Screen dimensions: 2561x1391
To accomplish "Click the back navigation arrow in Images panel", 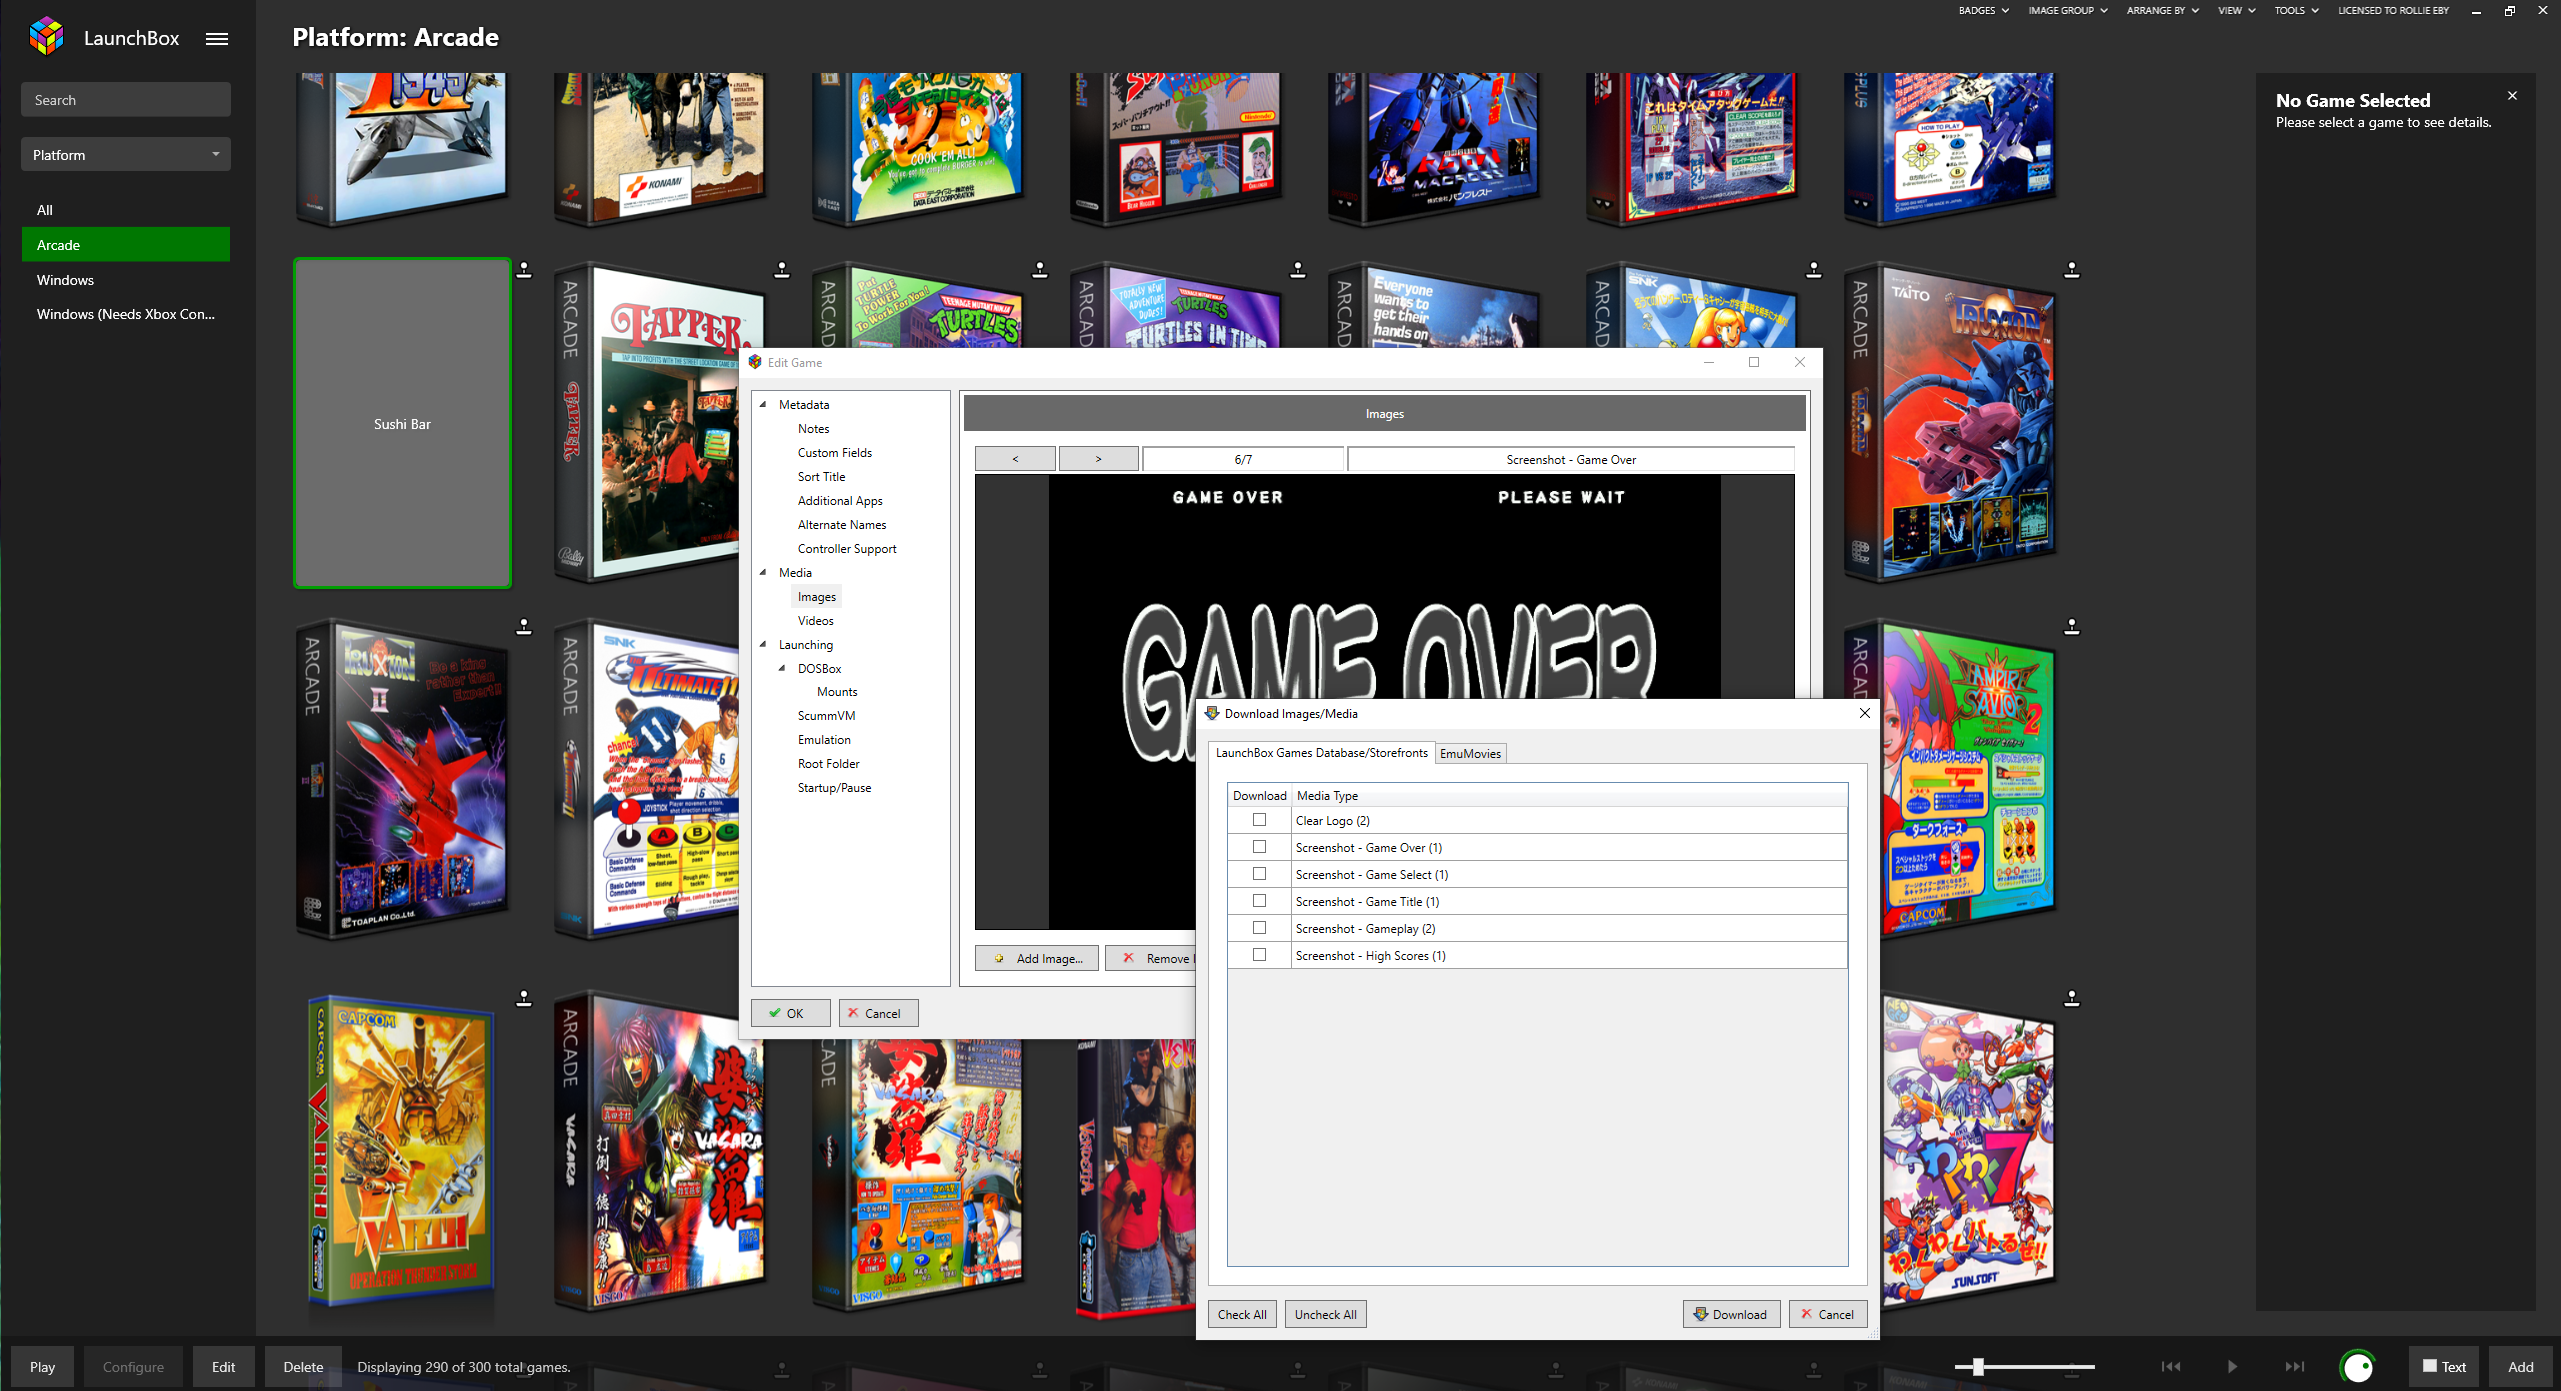I will (1014, 459).
